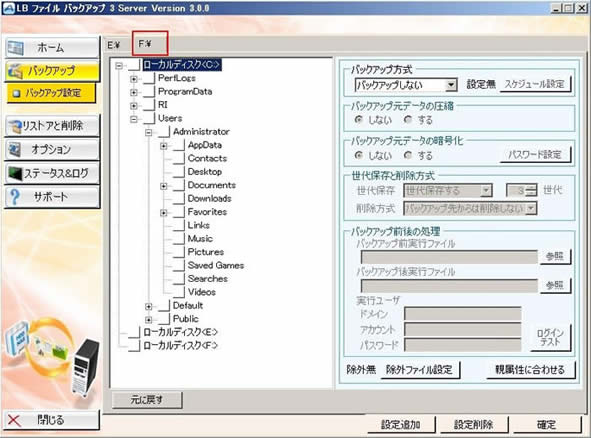Check the box next to Saved Games
The height and width of the screenshot is (438, 591).
[x=179, y=266]
